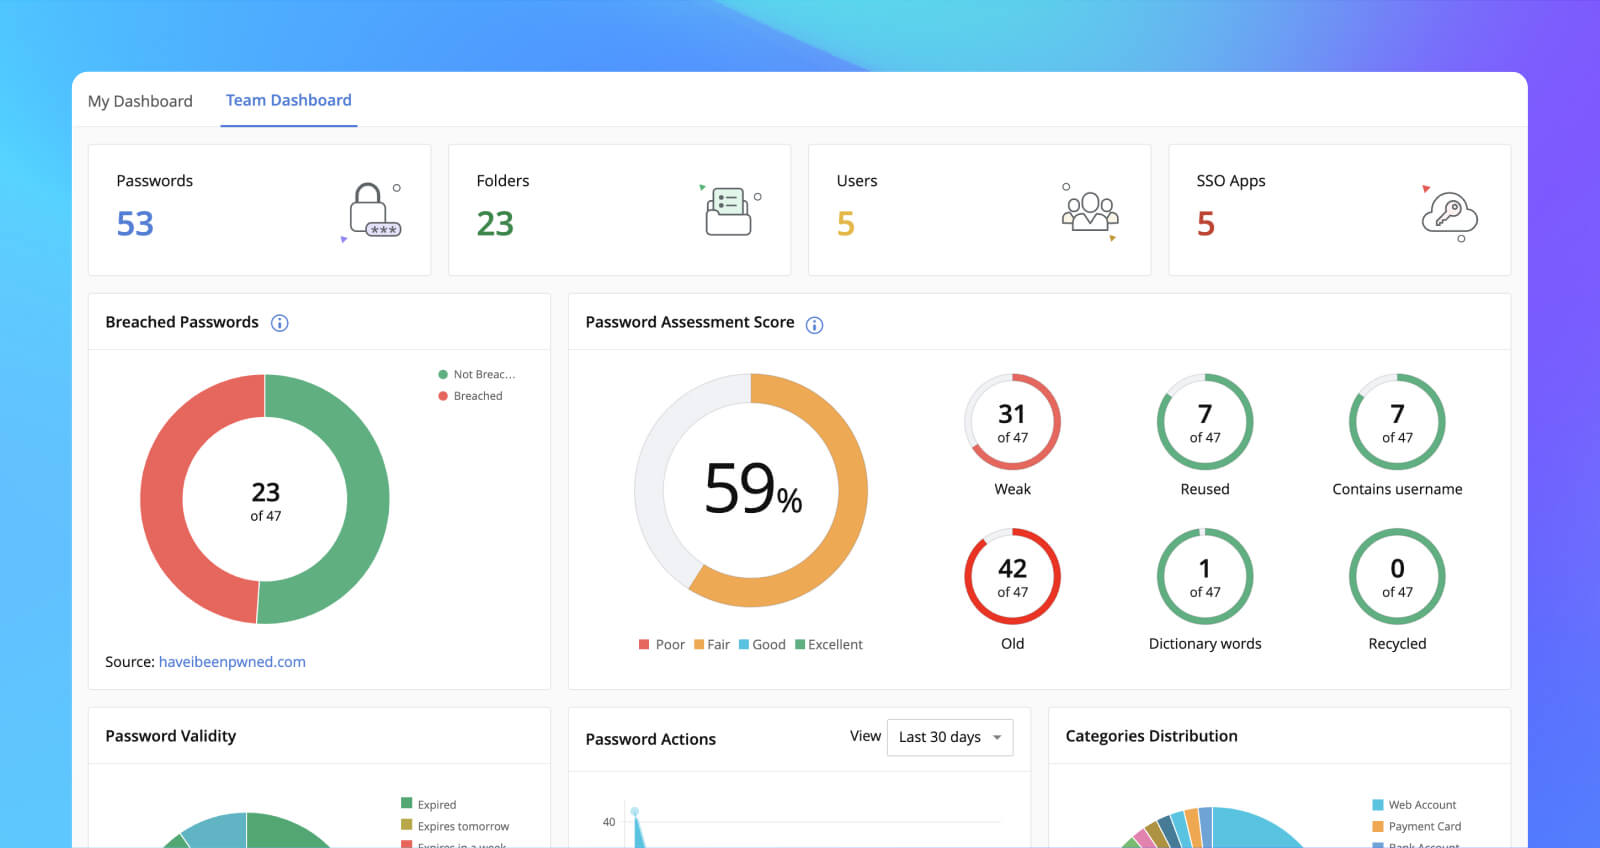1600x848 pixels.
Task: Click the Old passwords gauge
Action: click(x=1012, y=577)
